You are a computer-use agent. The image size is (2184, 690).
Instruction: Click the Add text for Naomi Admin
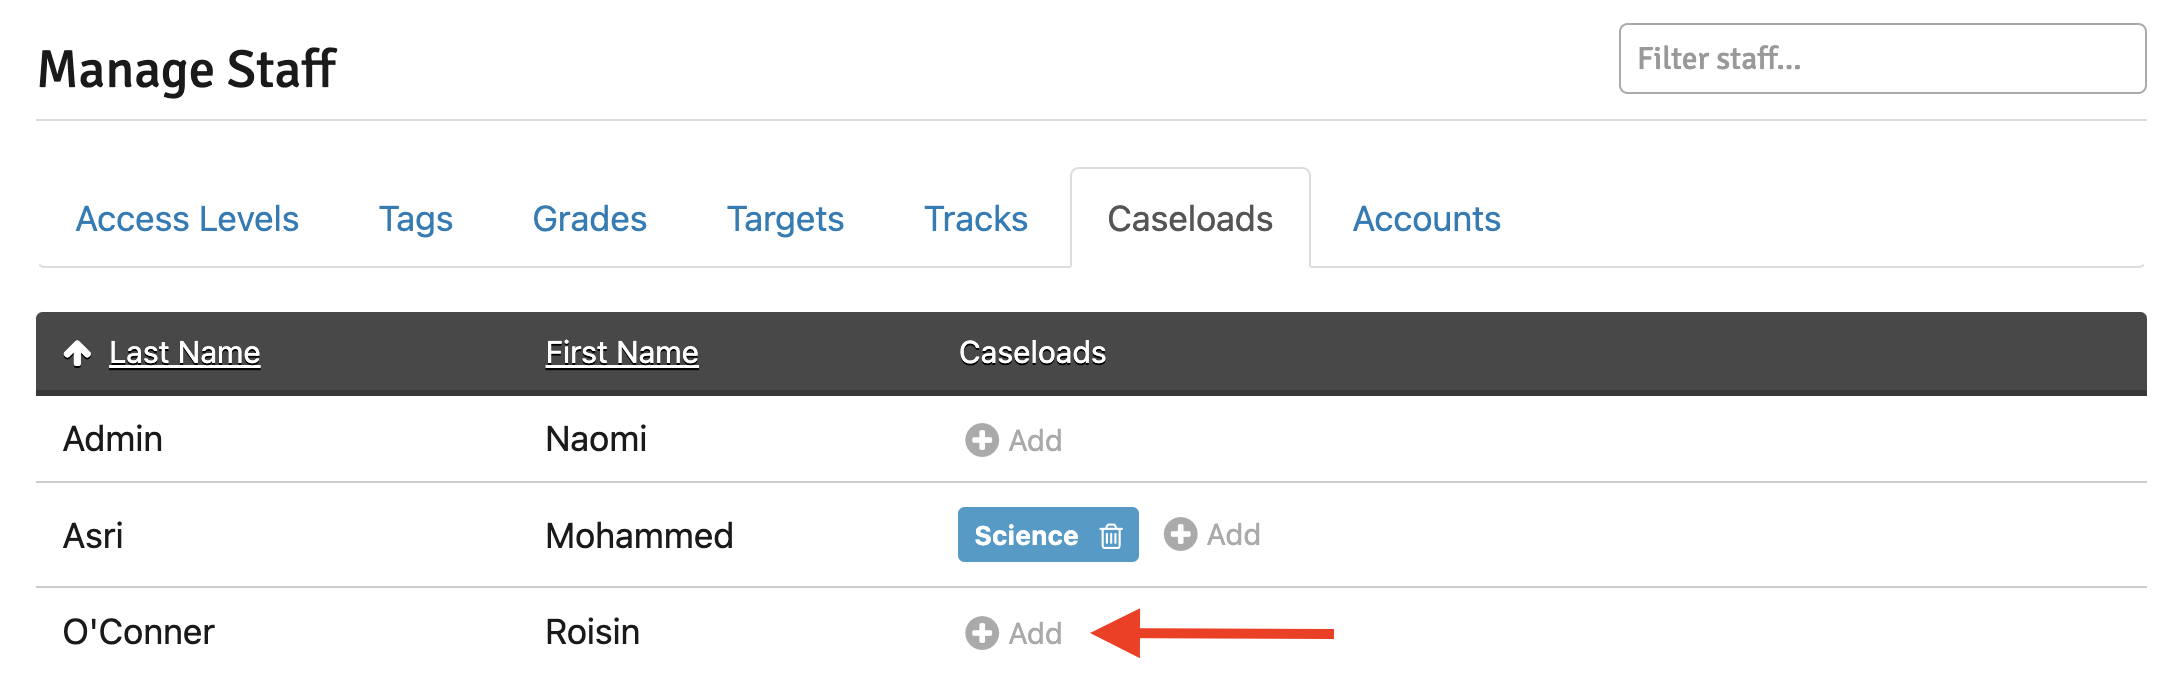click(1035, 441)
